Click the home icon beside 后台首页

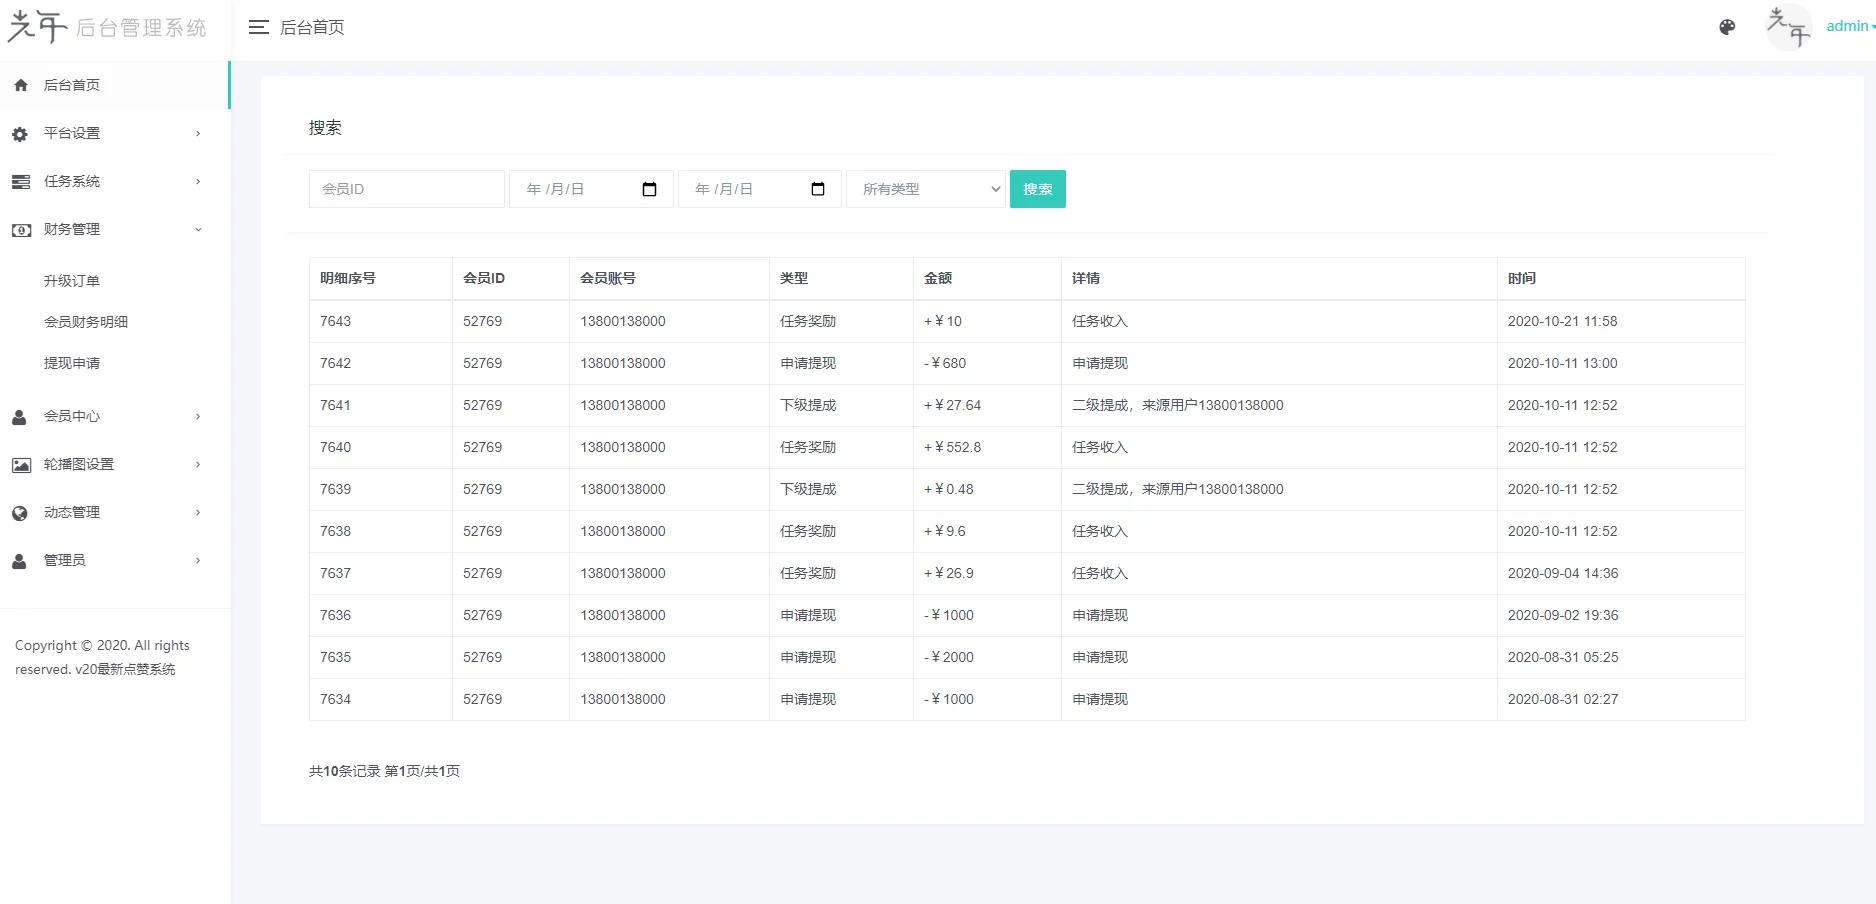tap(20, 86)
